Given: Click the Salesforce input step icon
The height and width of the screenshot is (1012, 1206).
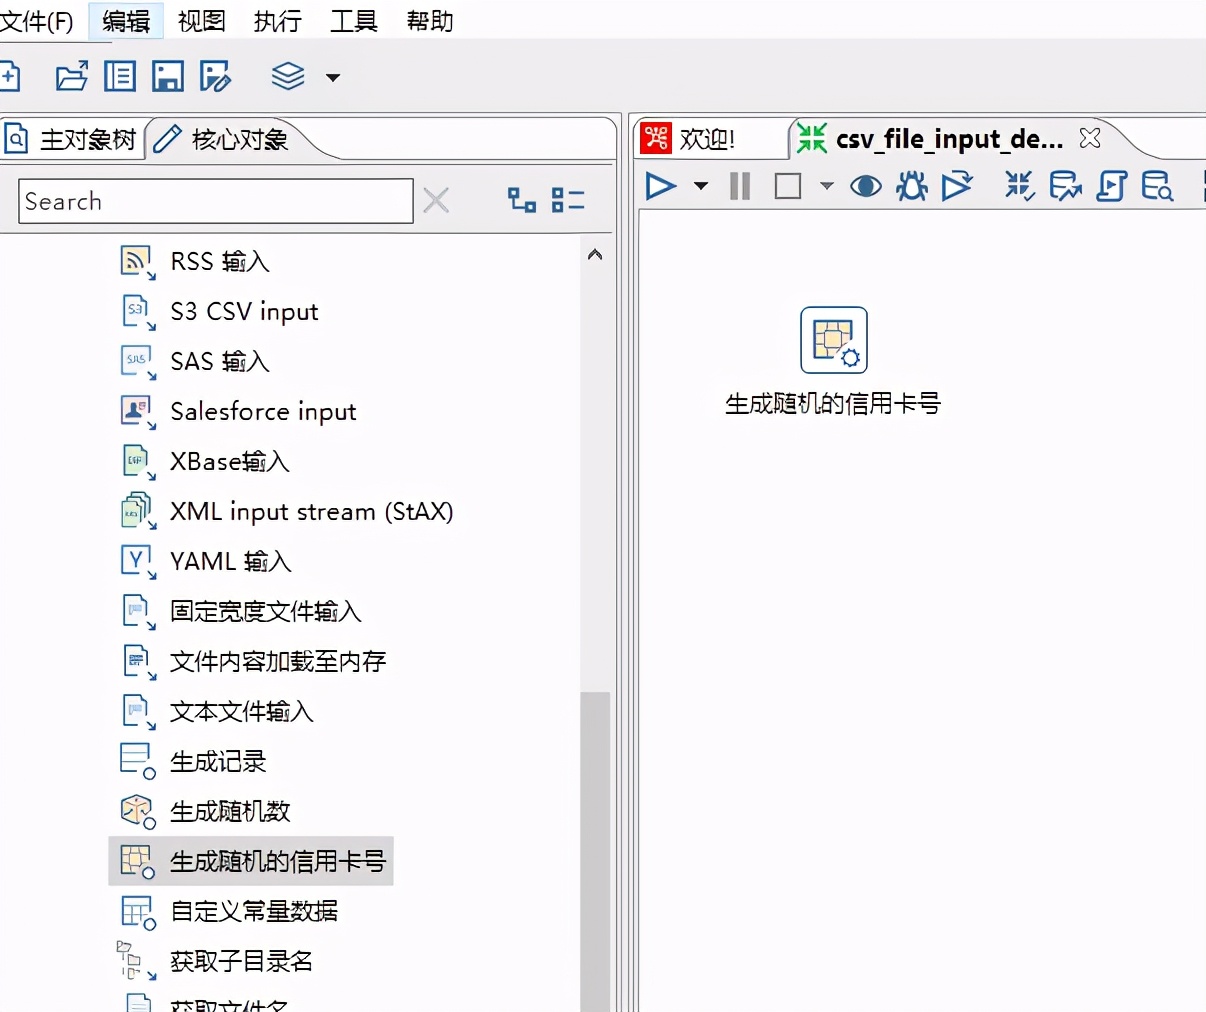Looking at the screenshot, I should pyautogui.click(x=138, y=411).
